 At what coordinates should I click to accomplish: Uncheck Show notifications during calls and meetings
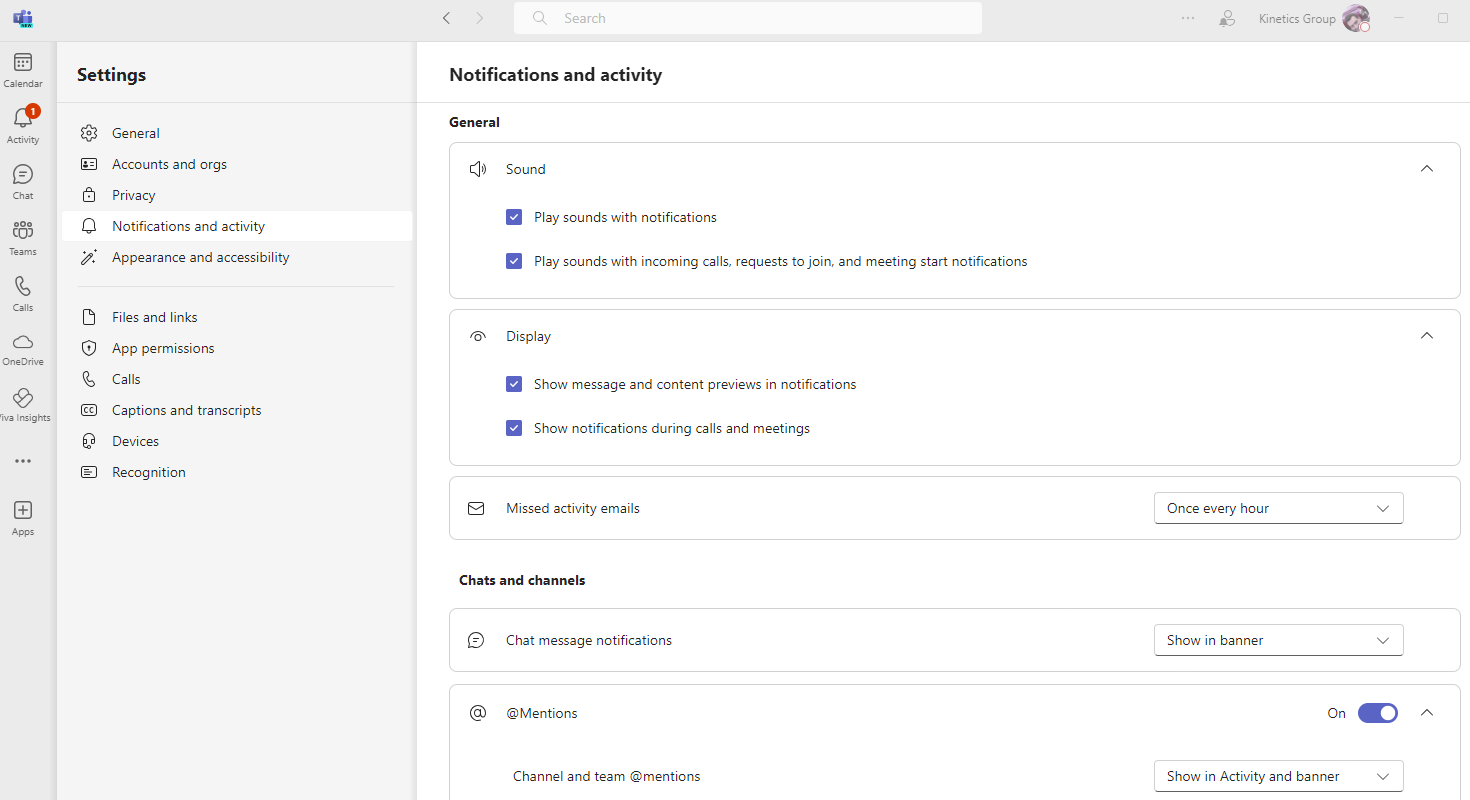514,428
